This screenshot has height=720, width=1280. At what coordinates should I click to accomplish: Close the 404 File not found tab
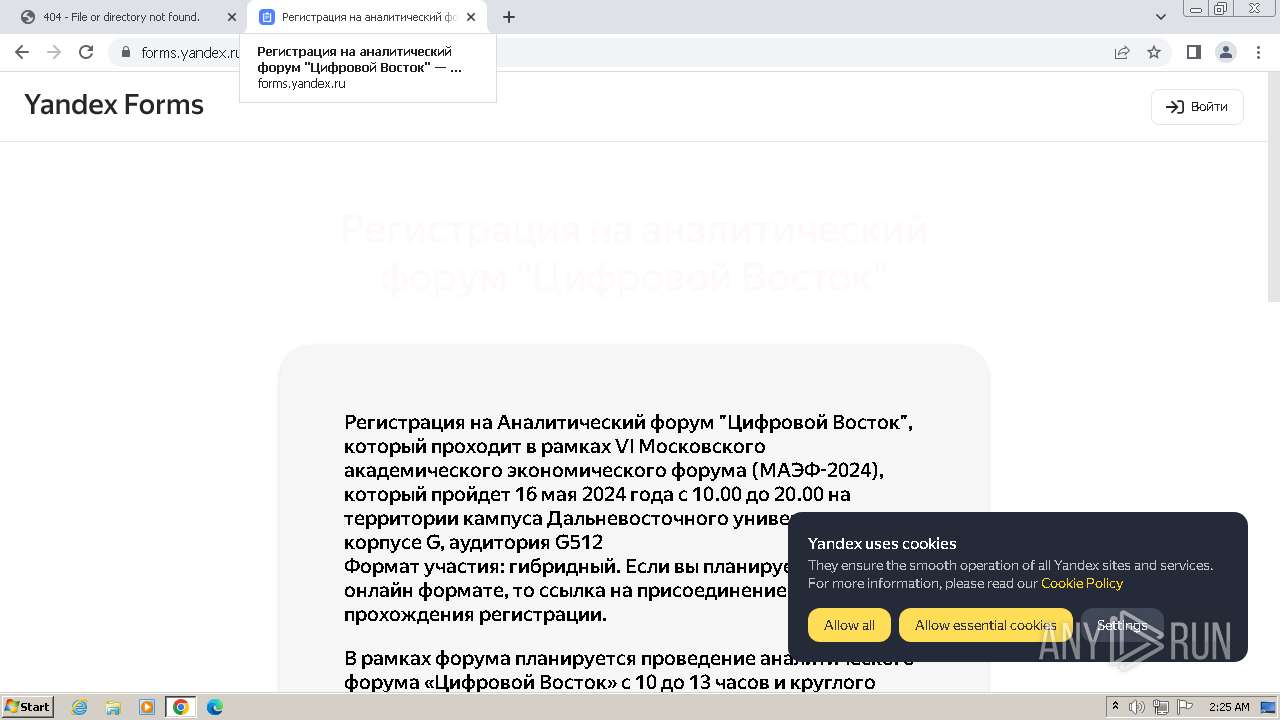[232, 17]
